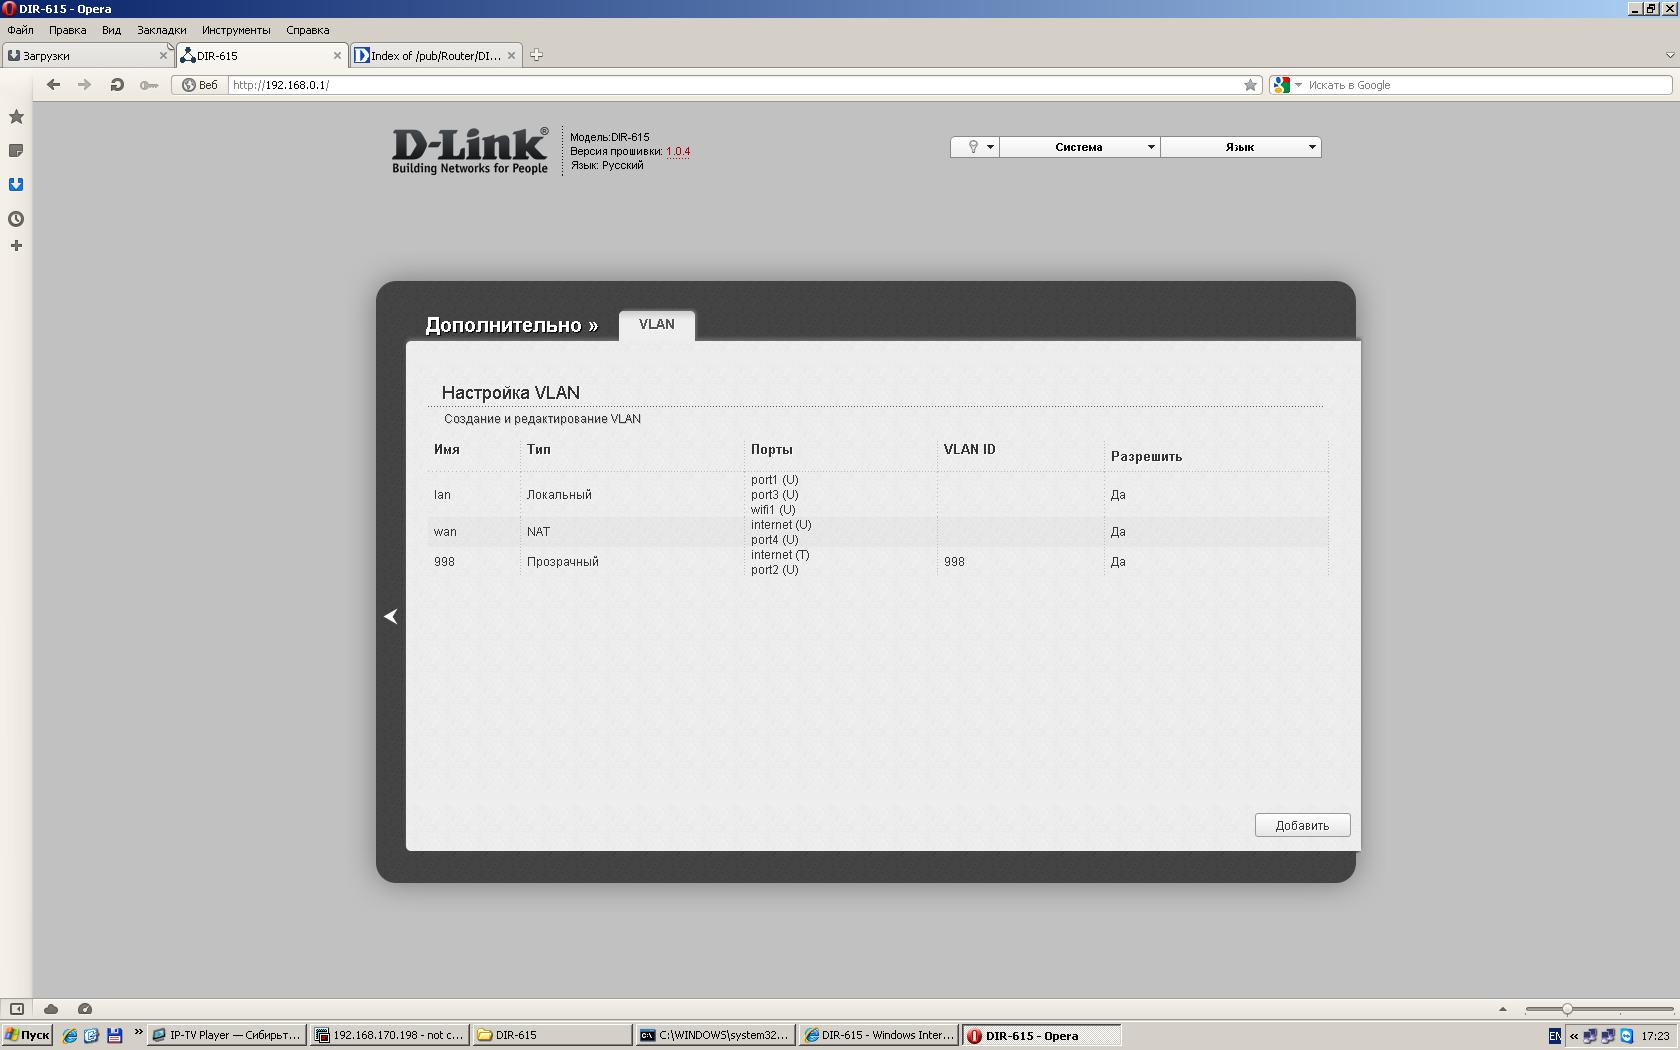Open the Справка menu
Screen dimensions: 1680x1050
pyautogui.click(x=308, y=30)
